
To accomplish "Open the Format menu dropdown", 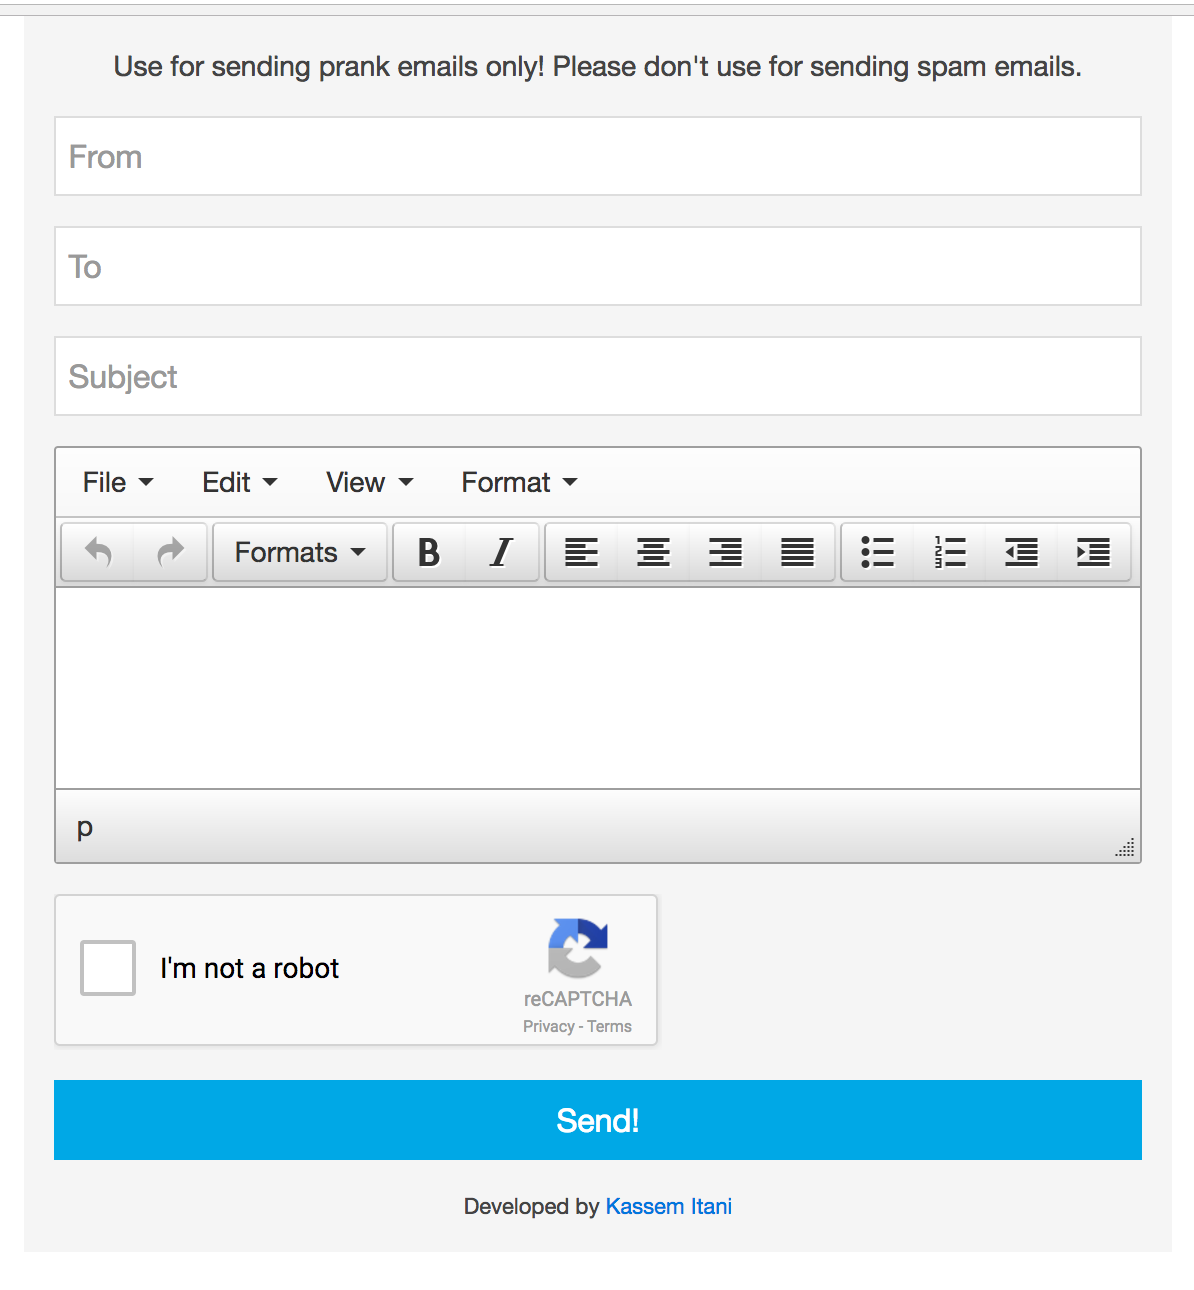I will pyautogui.click(x=520, y=482).
